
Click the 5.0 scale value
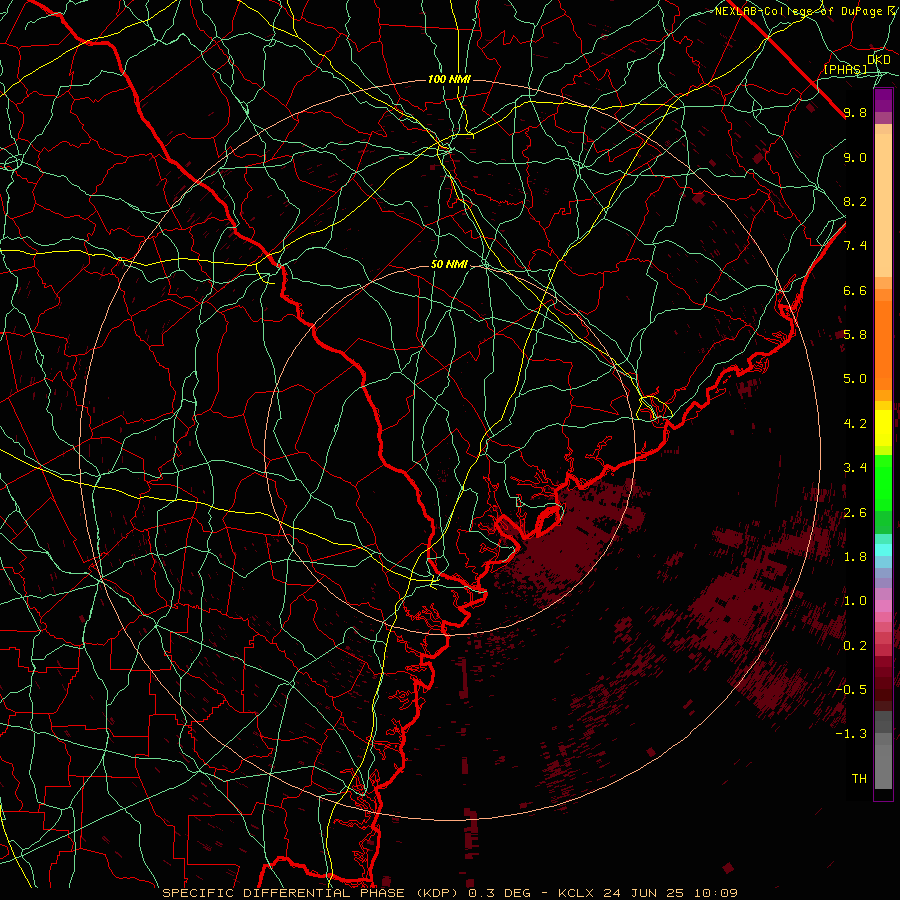coord(855,379)
